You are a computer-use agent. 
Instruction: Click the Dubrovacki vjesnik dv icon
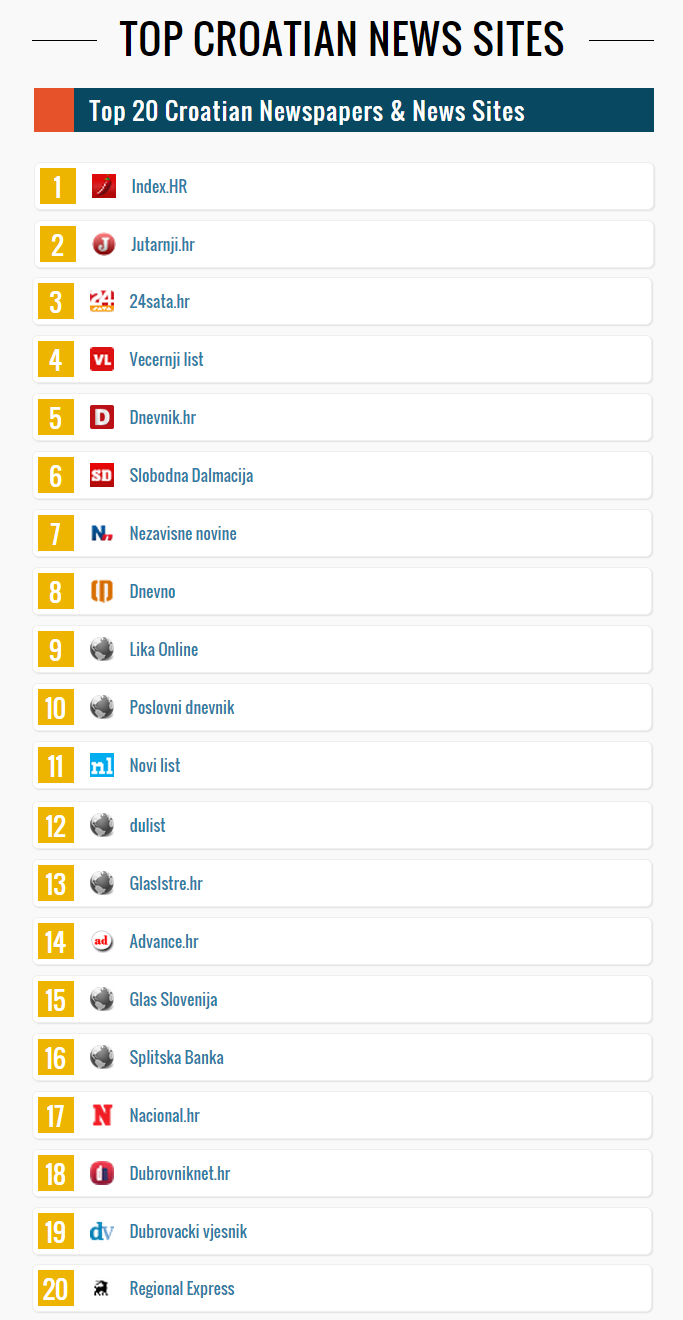tap(102, 1231)
